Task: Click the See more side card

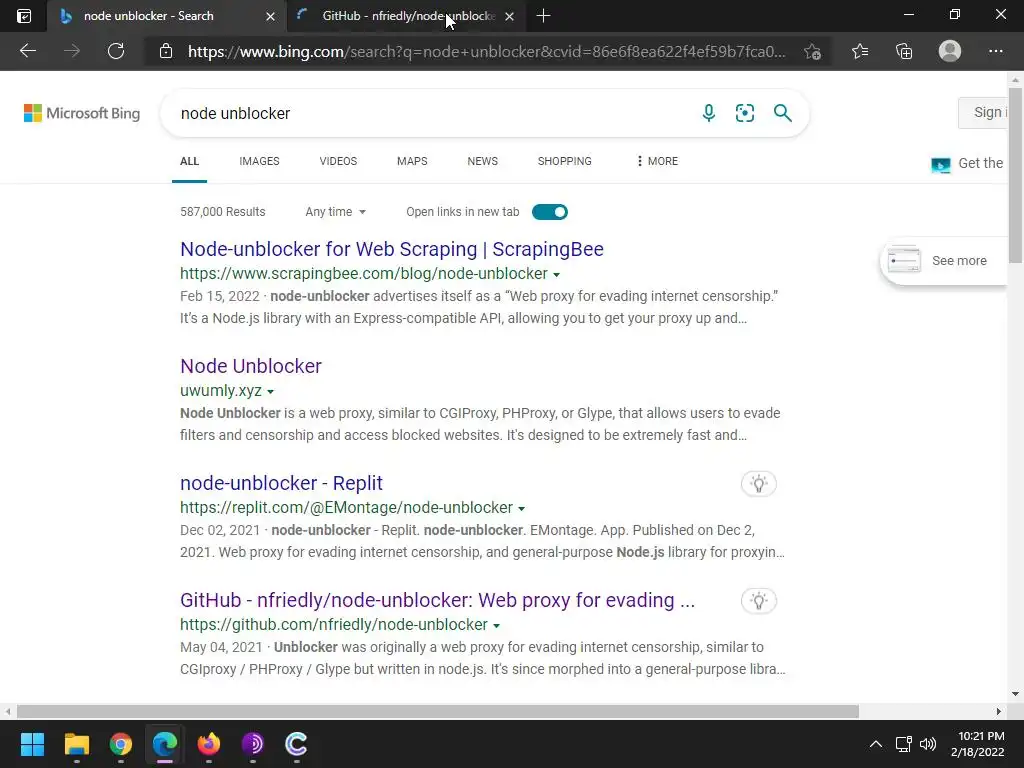Action: click(944, 260)
